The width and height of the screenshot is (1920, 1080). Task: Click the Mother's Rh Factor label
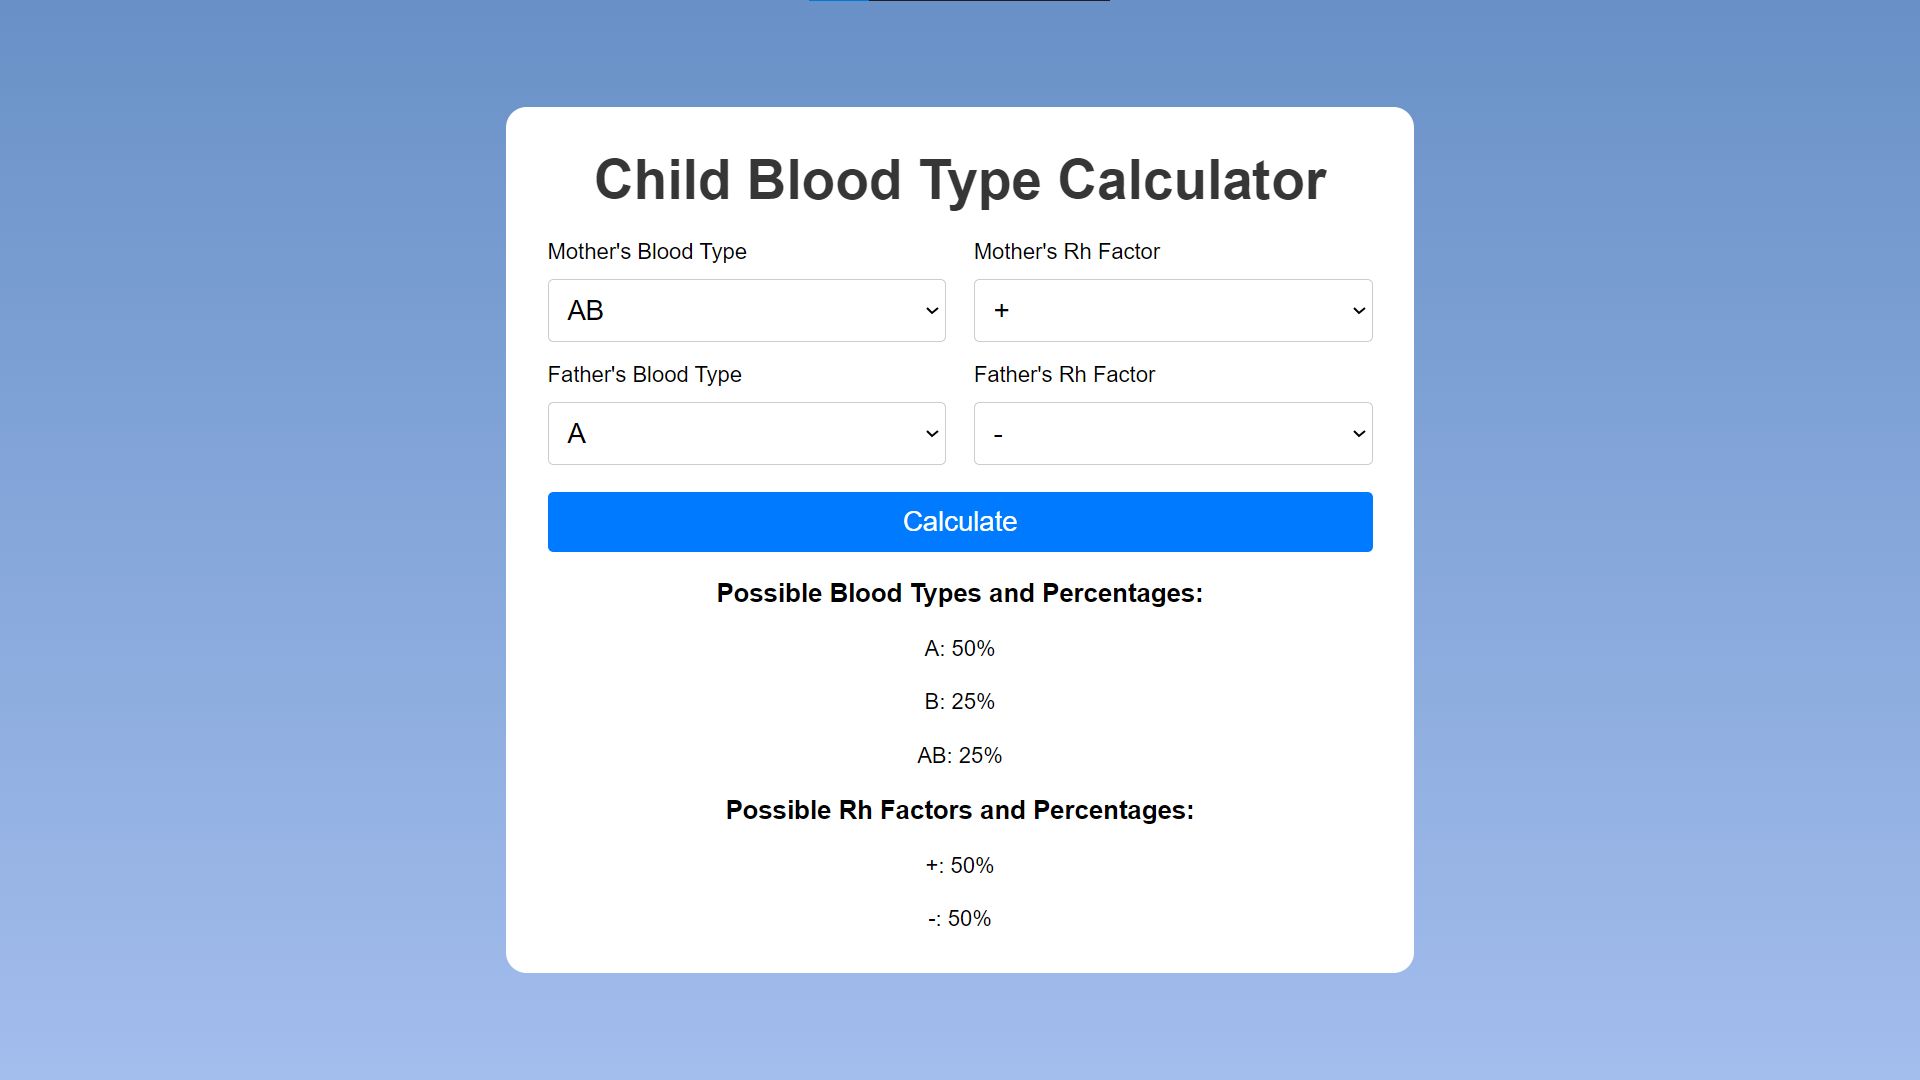coord(1067,252)
